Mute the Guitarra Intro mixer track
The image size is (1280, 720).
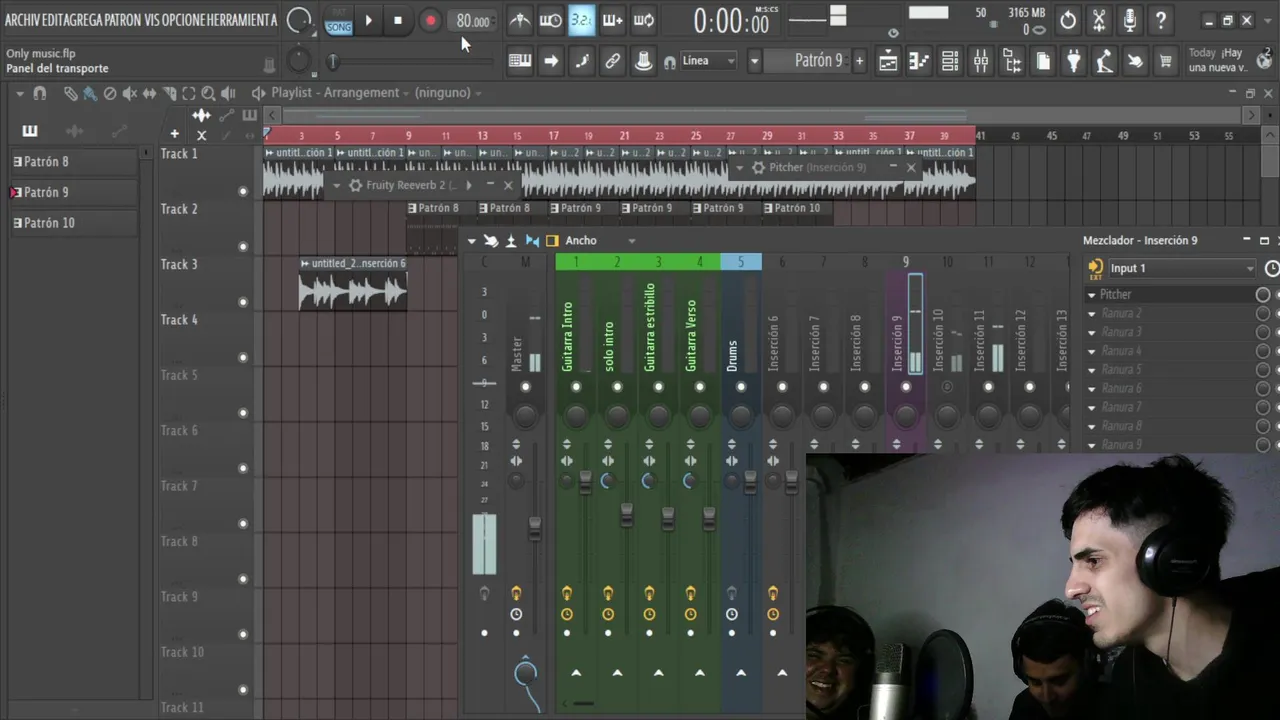(x=576, y=387)
